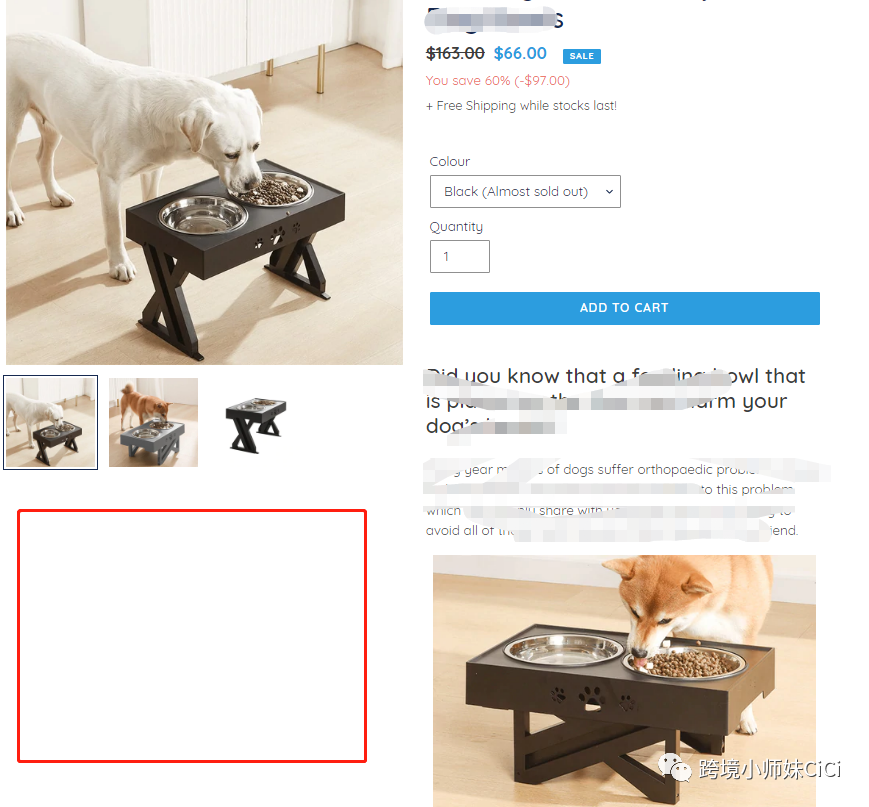Image resolution: width=869 pixels, height=807 pixels.
Task: Click the Free Shipping while stocks last text
Action: [521, 106]
